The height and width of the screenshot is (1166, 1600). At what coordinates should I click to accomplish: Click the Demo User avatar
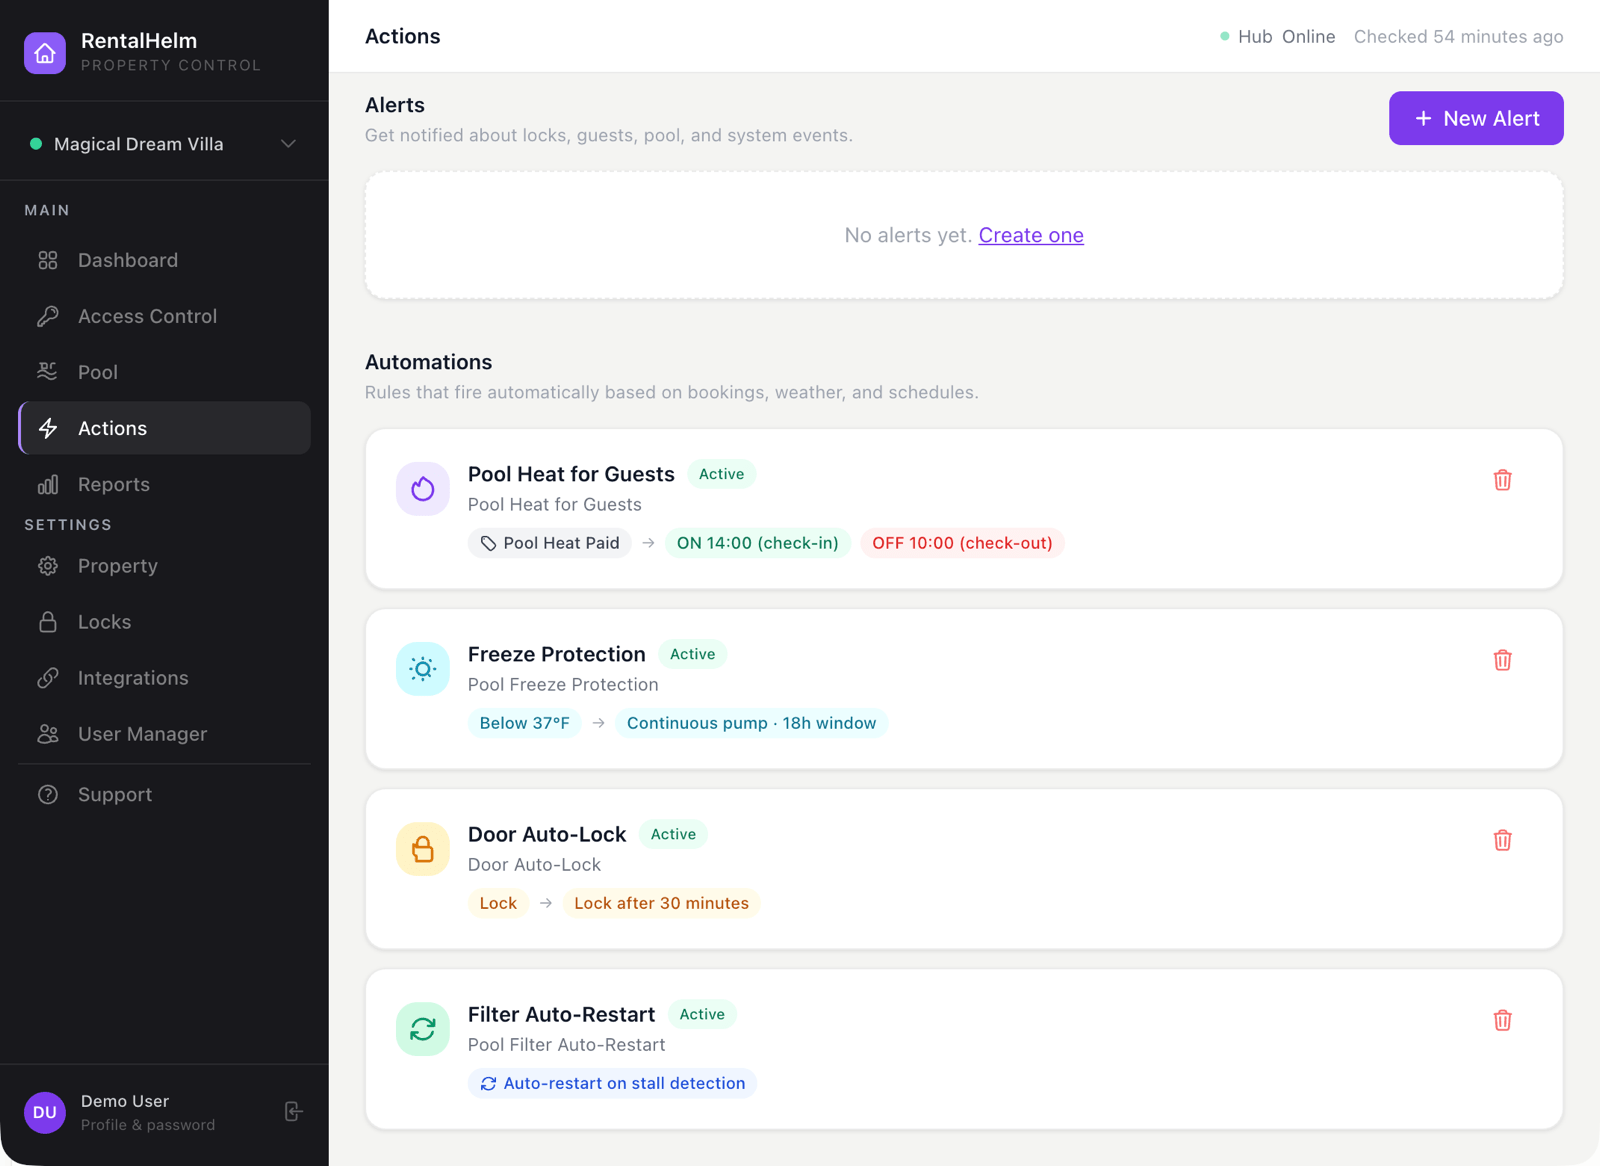point(44,1112)
